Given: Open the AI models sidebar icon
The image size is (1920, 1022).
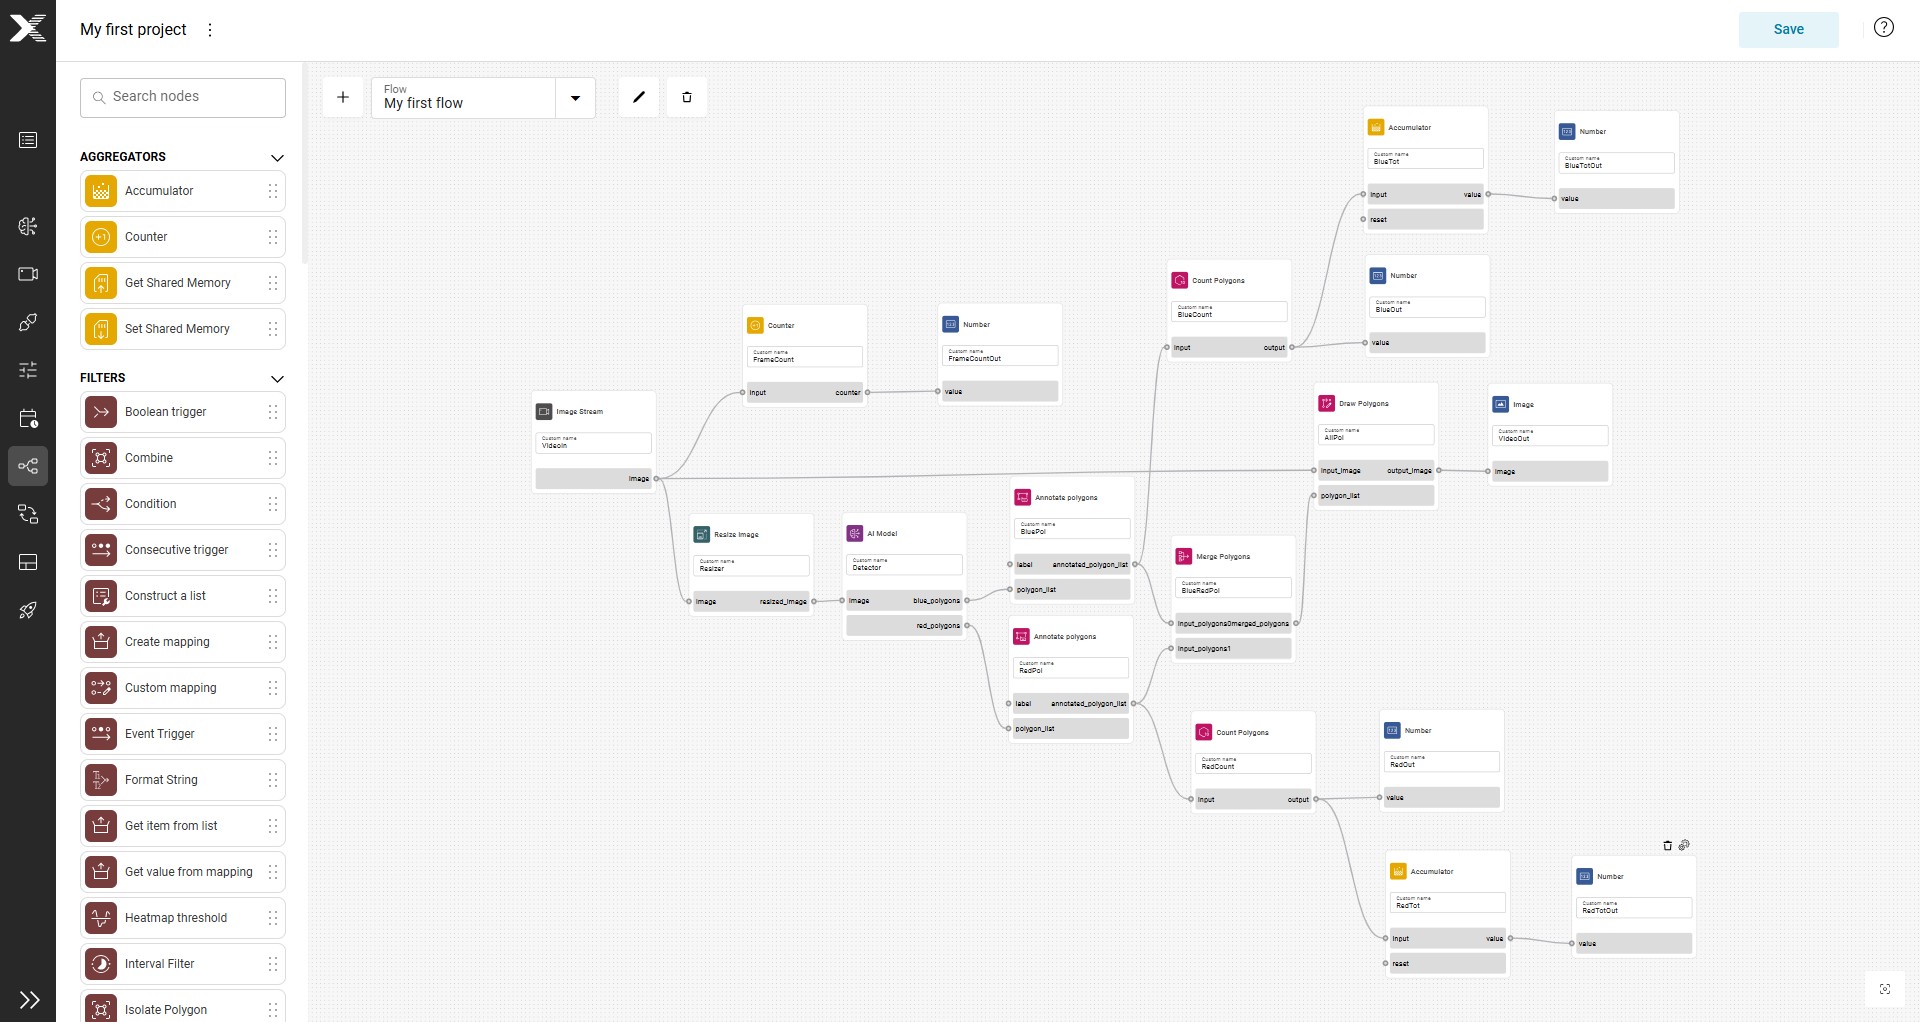Looking at the screenshot, I should (x=28, y=226).
